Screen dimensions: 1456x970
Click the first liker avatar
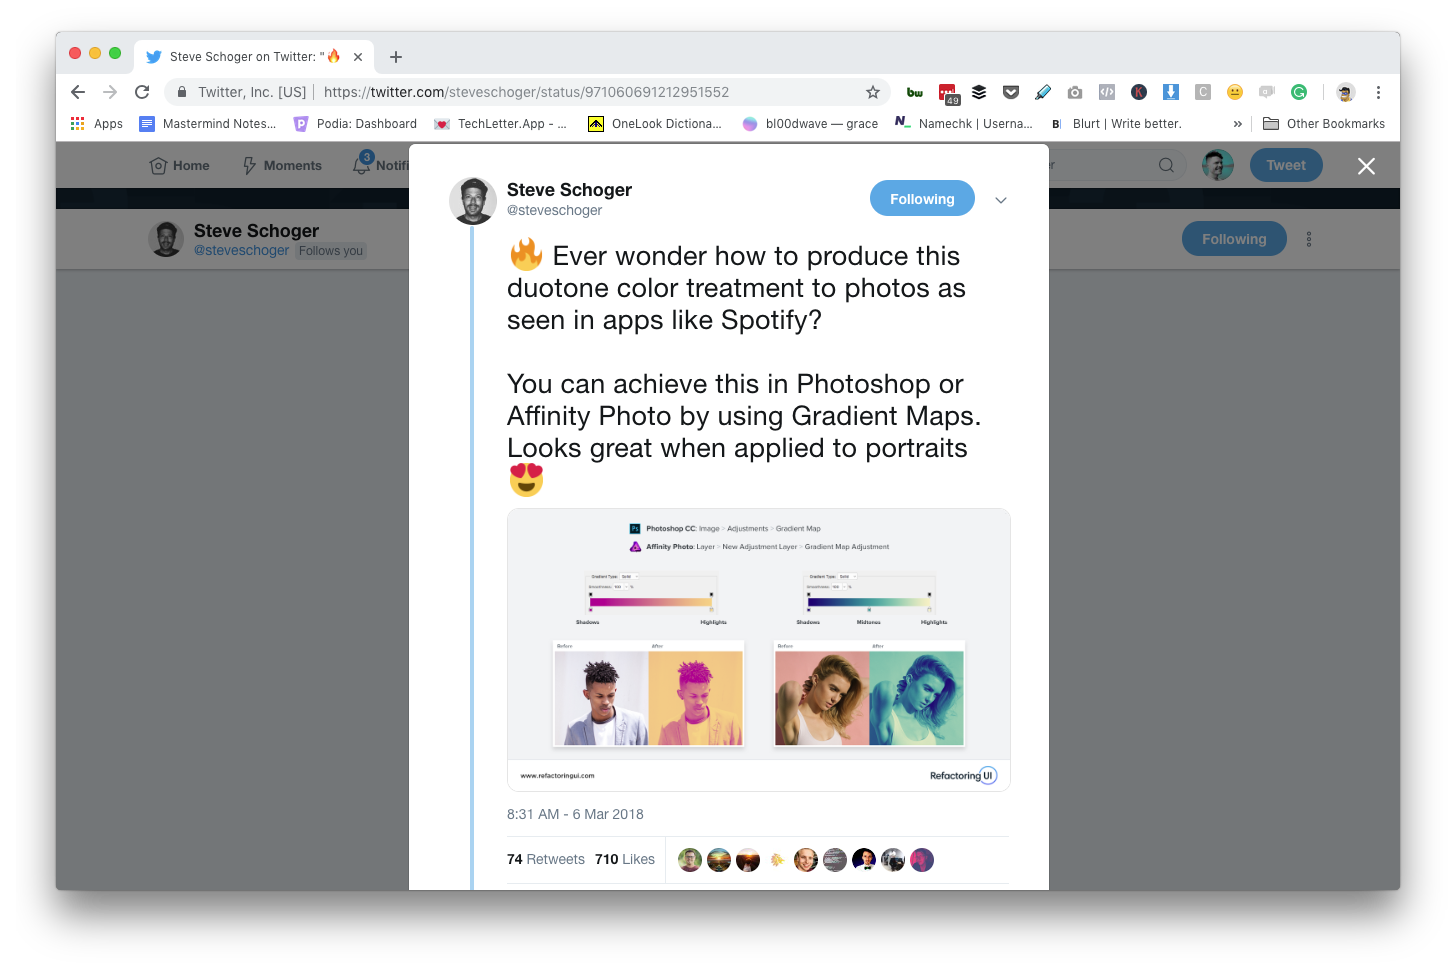[690, 860]
